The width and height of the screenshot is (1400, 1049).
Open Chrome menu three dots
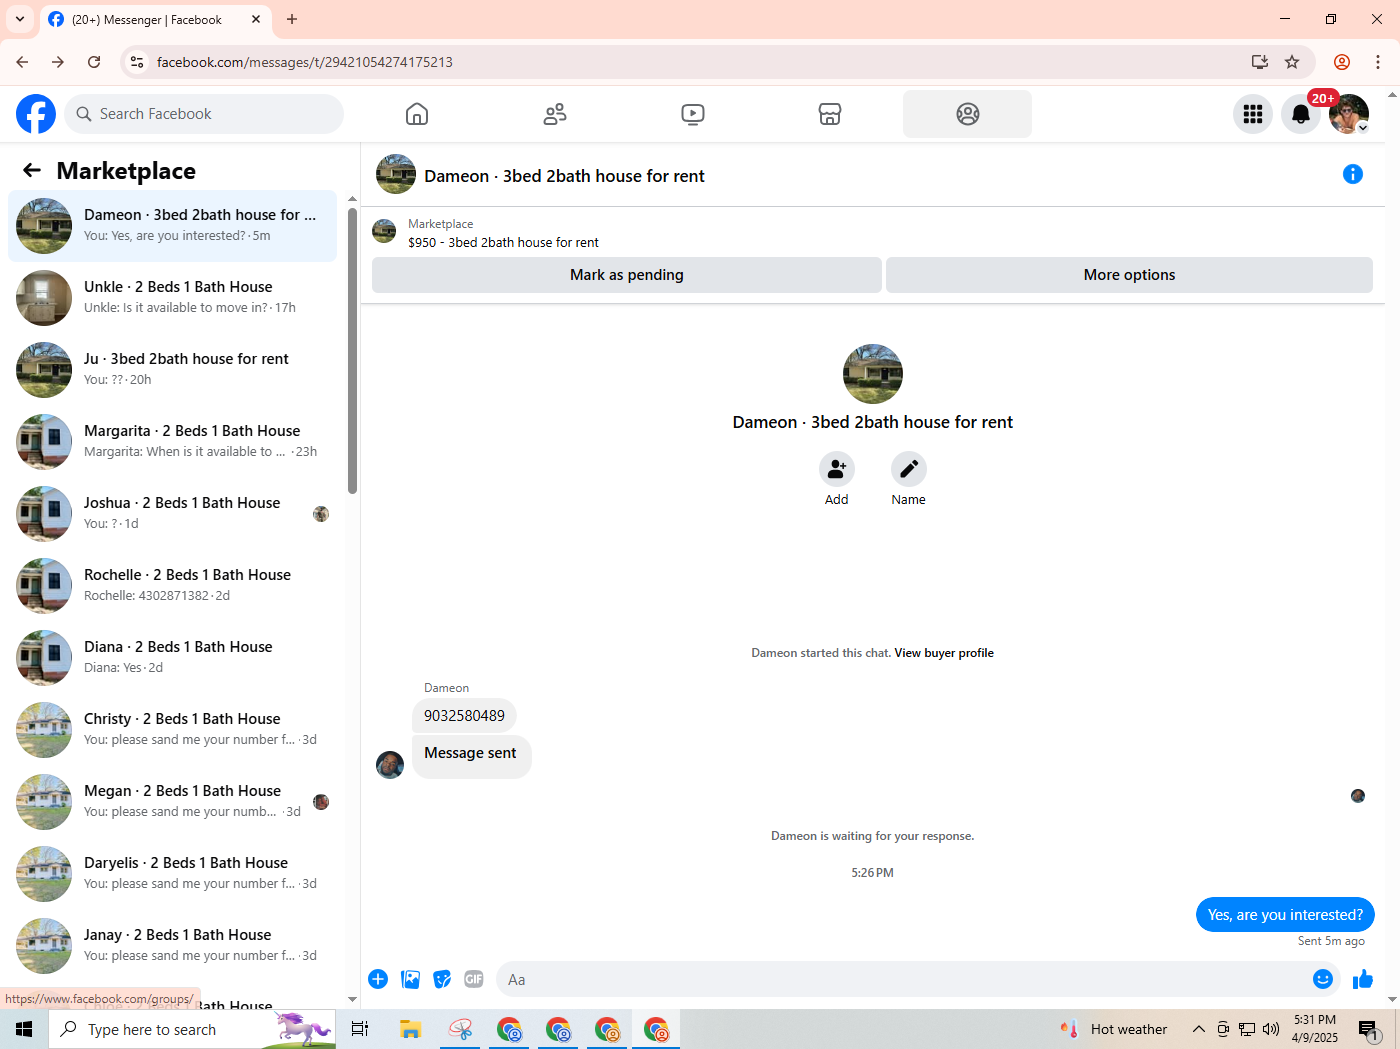pos(1378,62)
